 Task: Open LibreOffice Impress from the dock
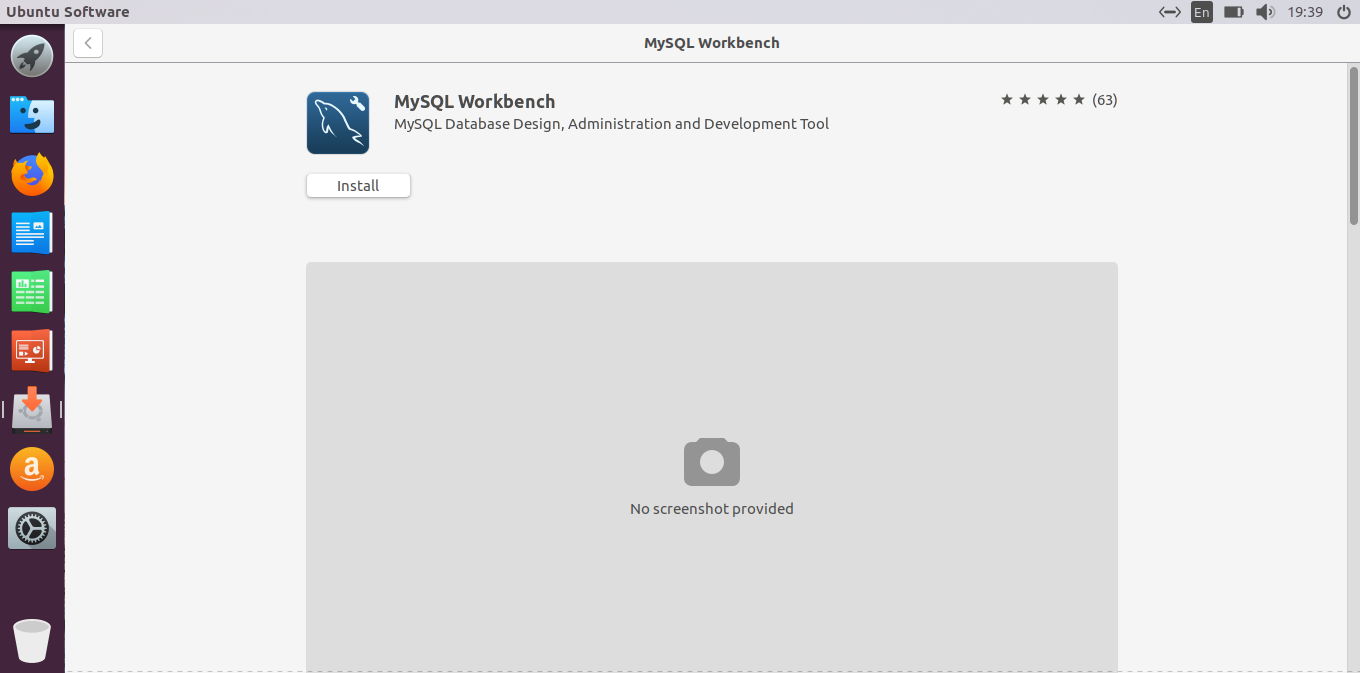pyautogui.click(x=32, y=351)
